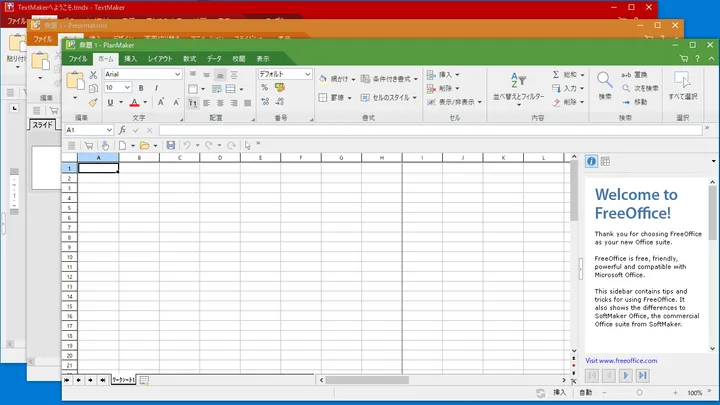Expand the font size dropdown
The width and height of the screenshot is (720, 405).
[128, 88]
